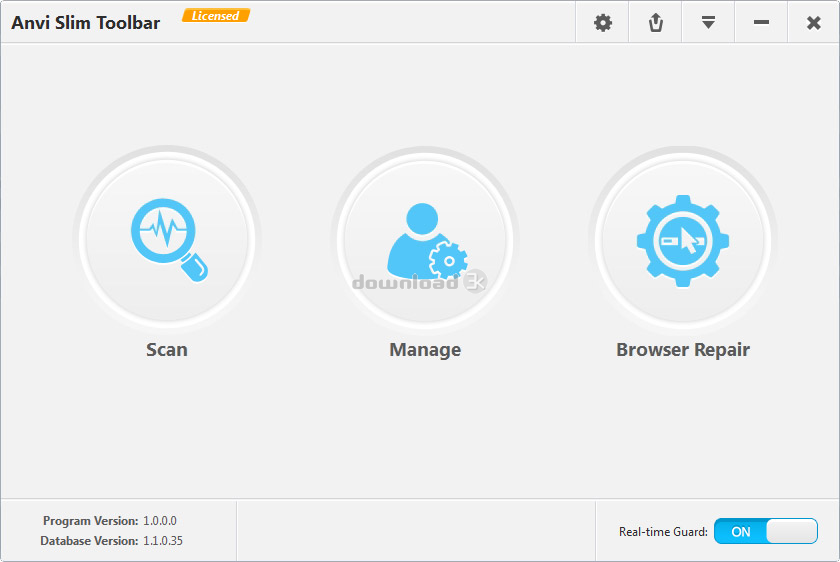Close the Anvi Slim Toolbar window

pos(814,23)
